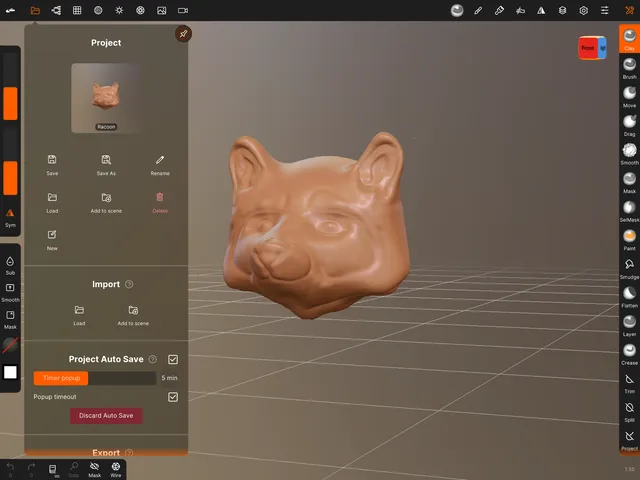Toggle Smooth mode in left toolbar
The width and height of the screenshot is (640, 480).
click(10, 293)
